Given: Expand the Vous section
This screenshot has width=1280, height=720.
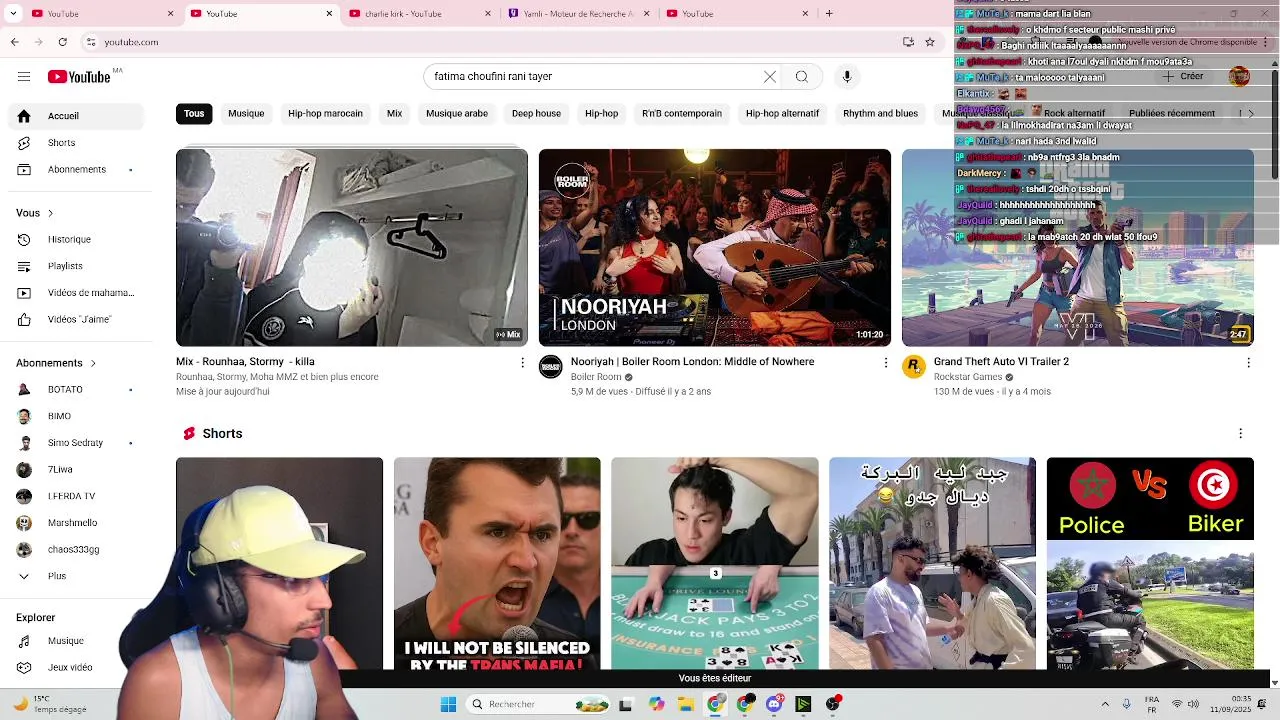Looking at the screenshot, I should click(x=35, y=213).
